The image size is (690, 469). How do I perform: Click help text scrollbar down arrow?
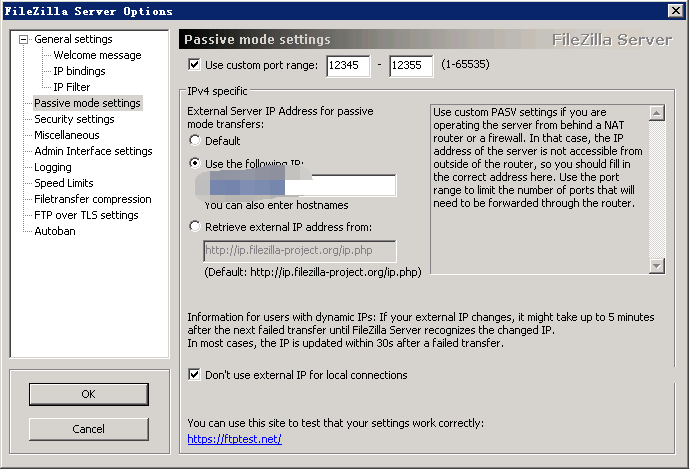click(657, 266)
